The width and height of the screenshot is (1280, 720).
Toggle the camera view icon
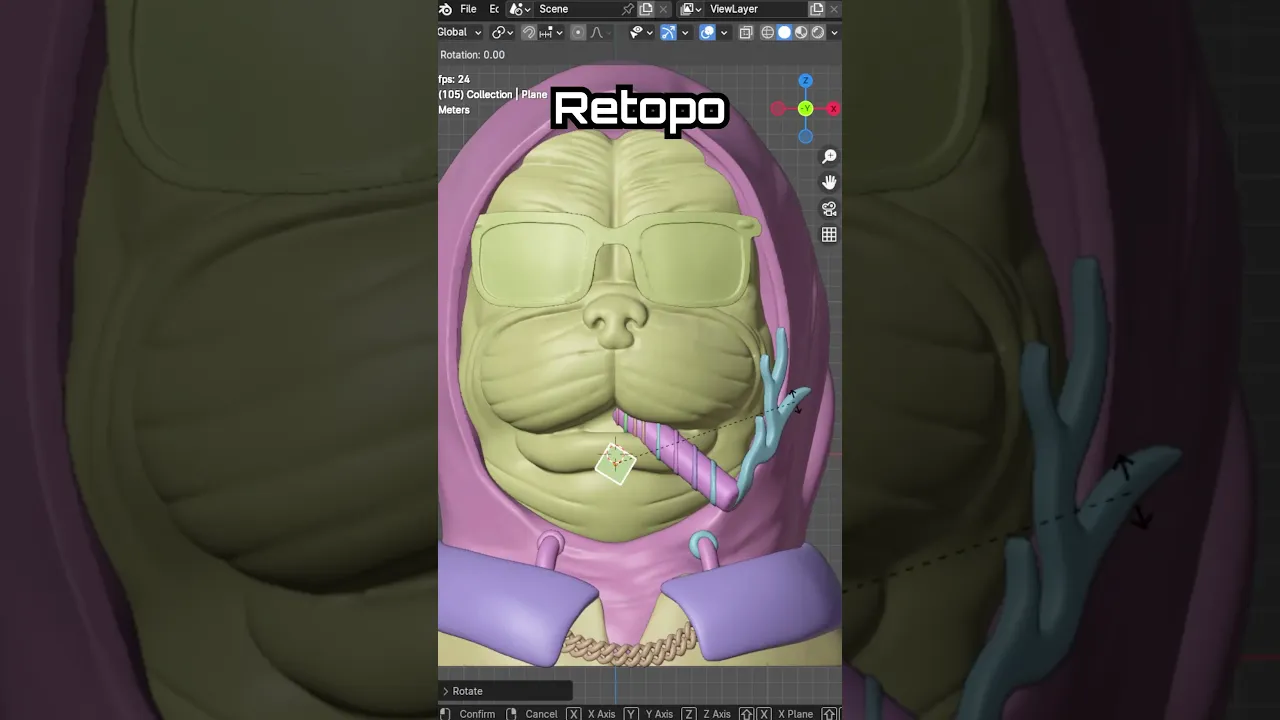(x=829, y=209)
